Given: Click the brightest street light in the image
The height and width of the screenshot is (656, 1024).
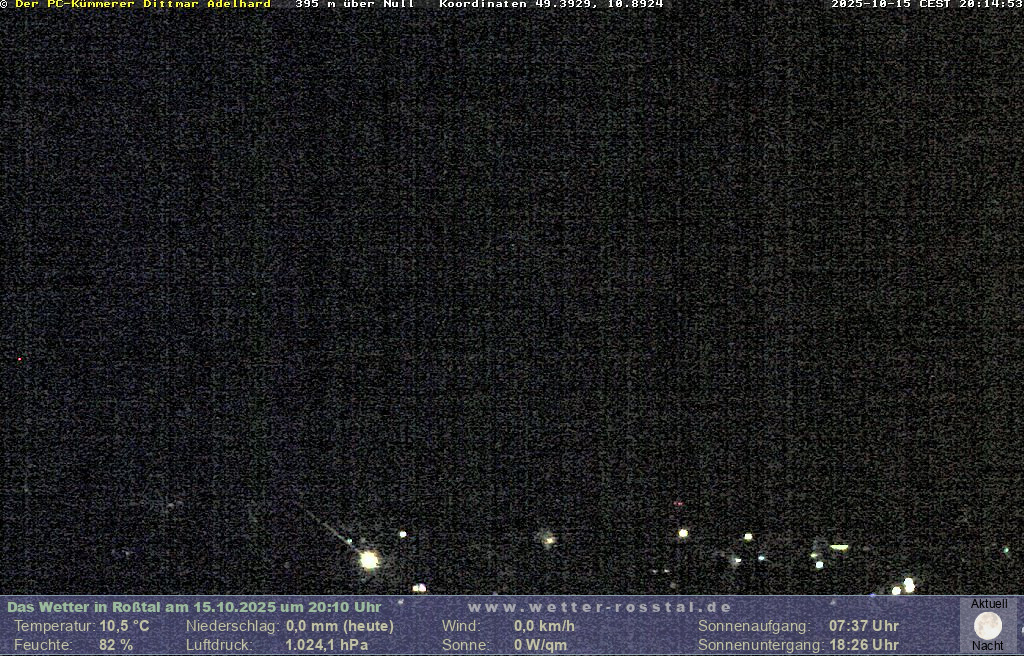Looking at the screenshot, I should [x=369, y=560].
